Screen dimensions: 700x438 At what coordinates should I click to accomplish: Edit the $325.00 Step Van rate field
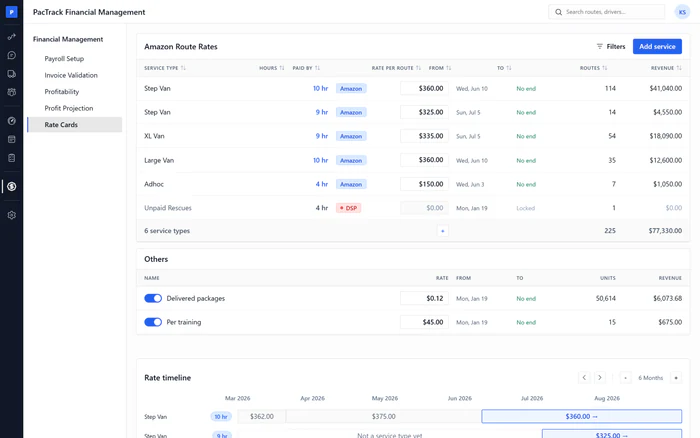(424, 112)
